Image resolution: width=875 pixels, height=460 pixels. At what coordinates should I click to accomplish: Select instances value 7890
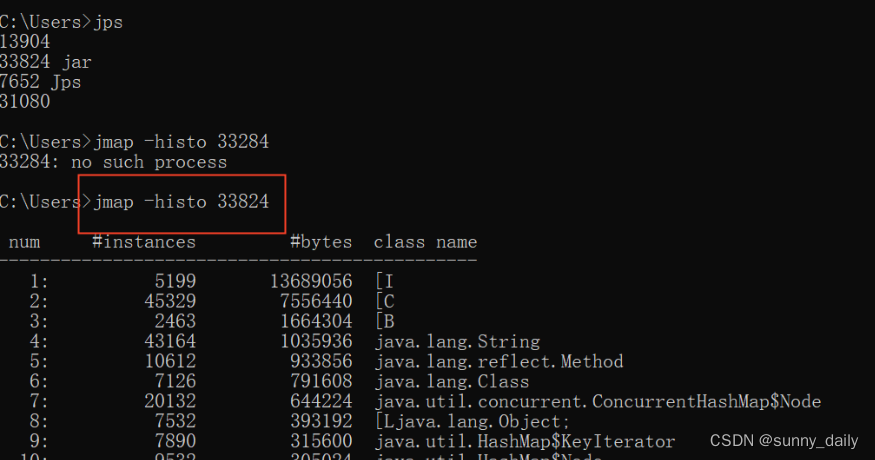[176, 442]
